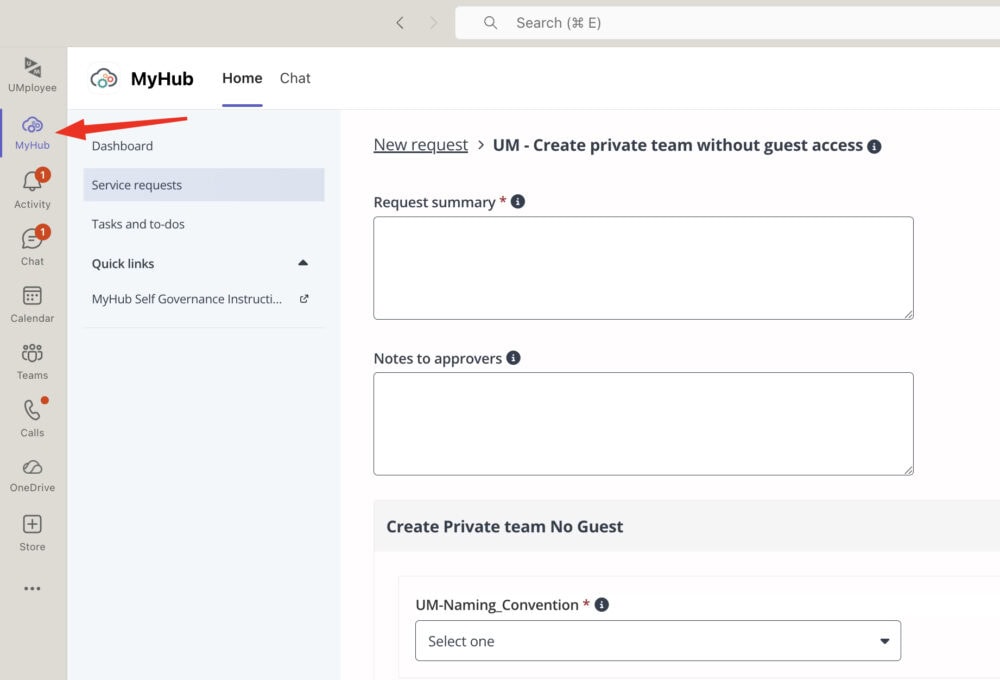Viewport: 1000px width, 680px height.
Task: Click the Create Private team No Guest heading
Action: pyautogui.click(x=504, y=526)
